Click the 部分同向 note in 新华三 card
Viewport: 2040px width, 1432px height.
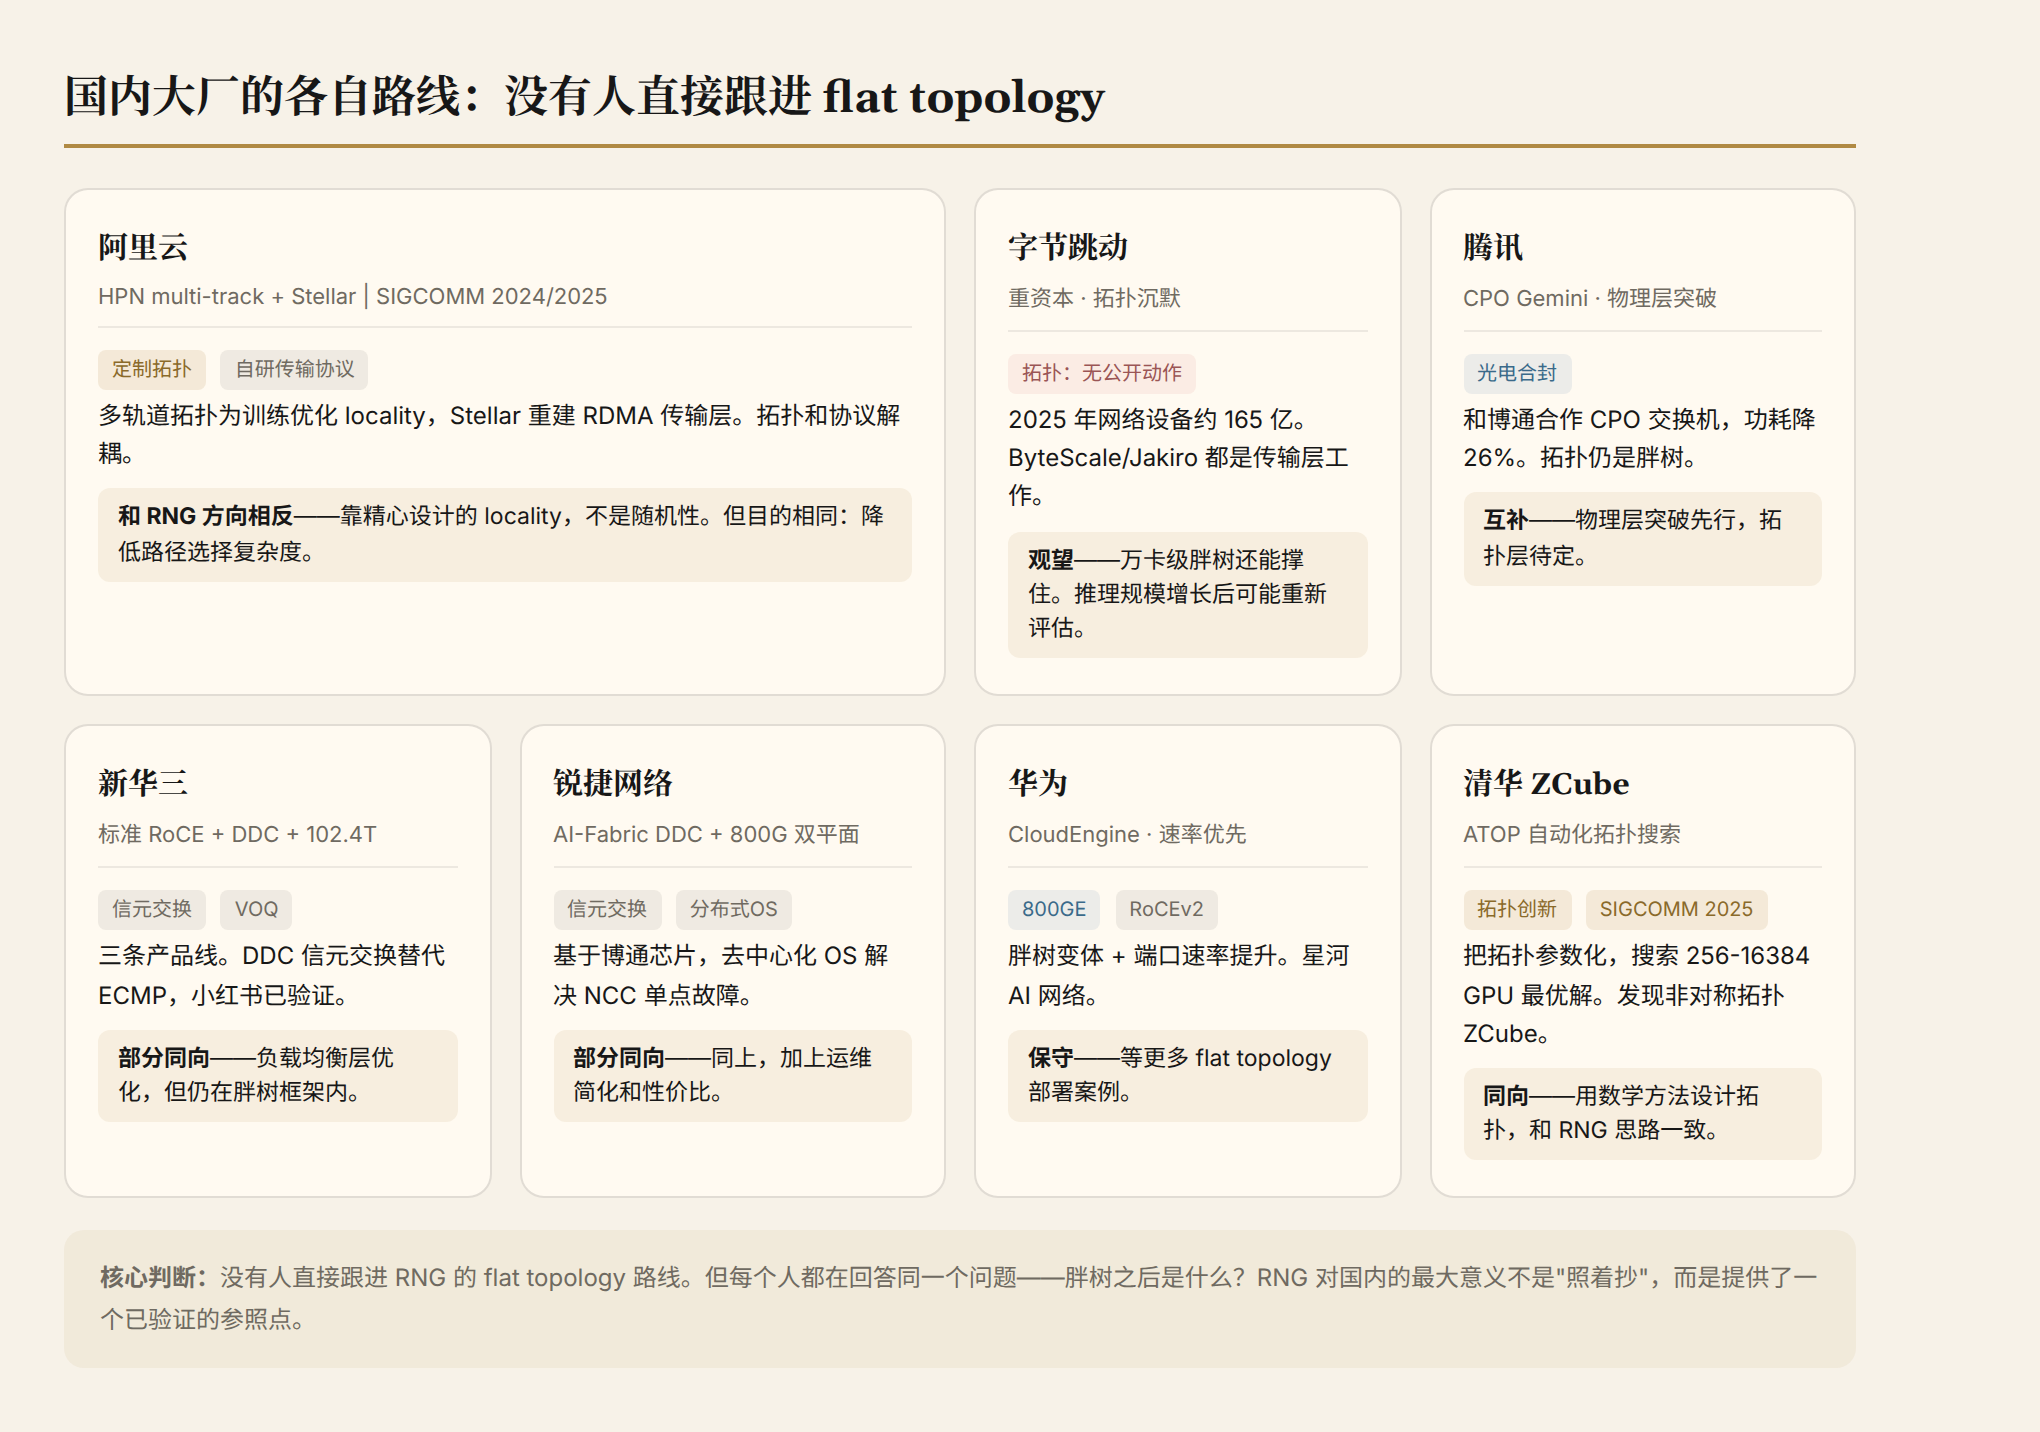277,1075
